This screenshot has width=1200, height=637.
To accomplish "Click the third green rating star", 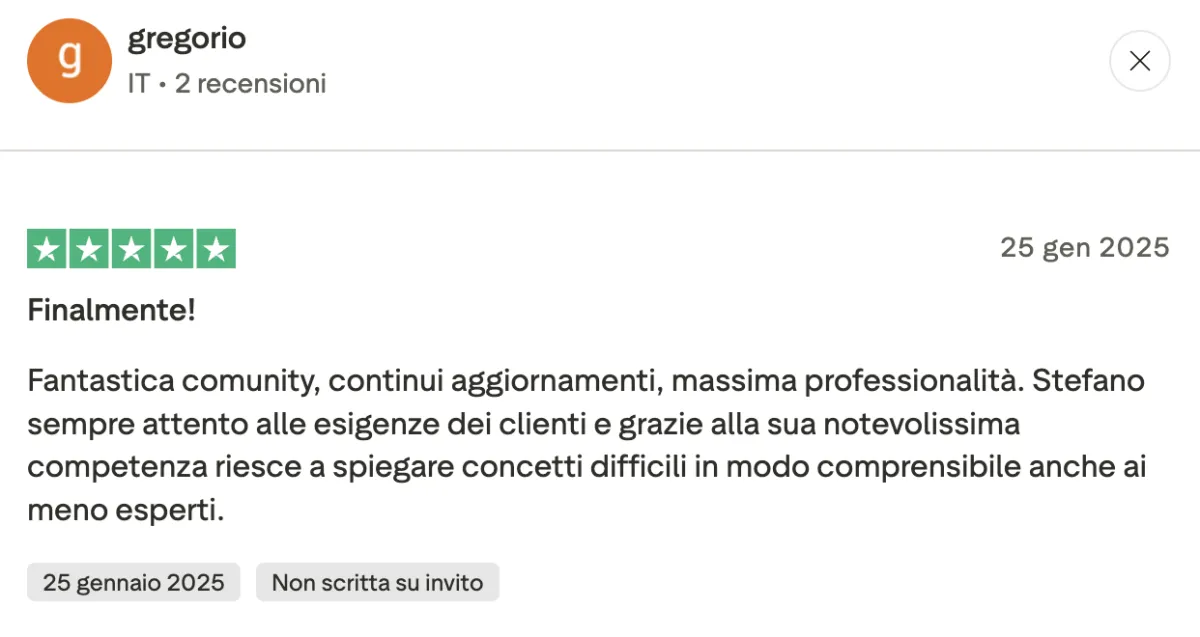I will pos(131,249).
